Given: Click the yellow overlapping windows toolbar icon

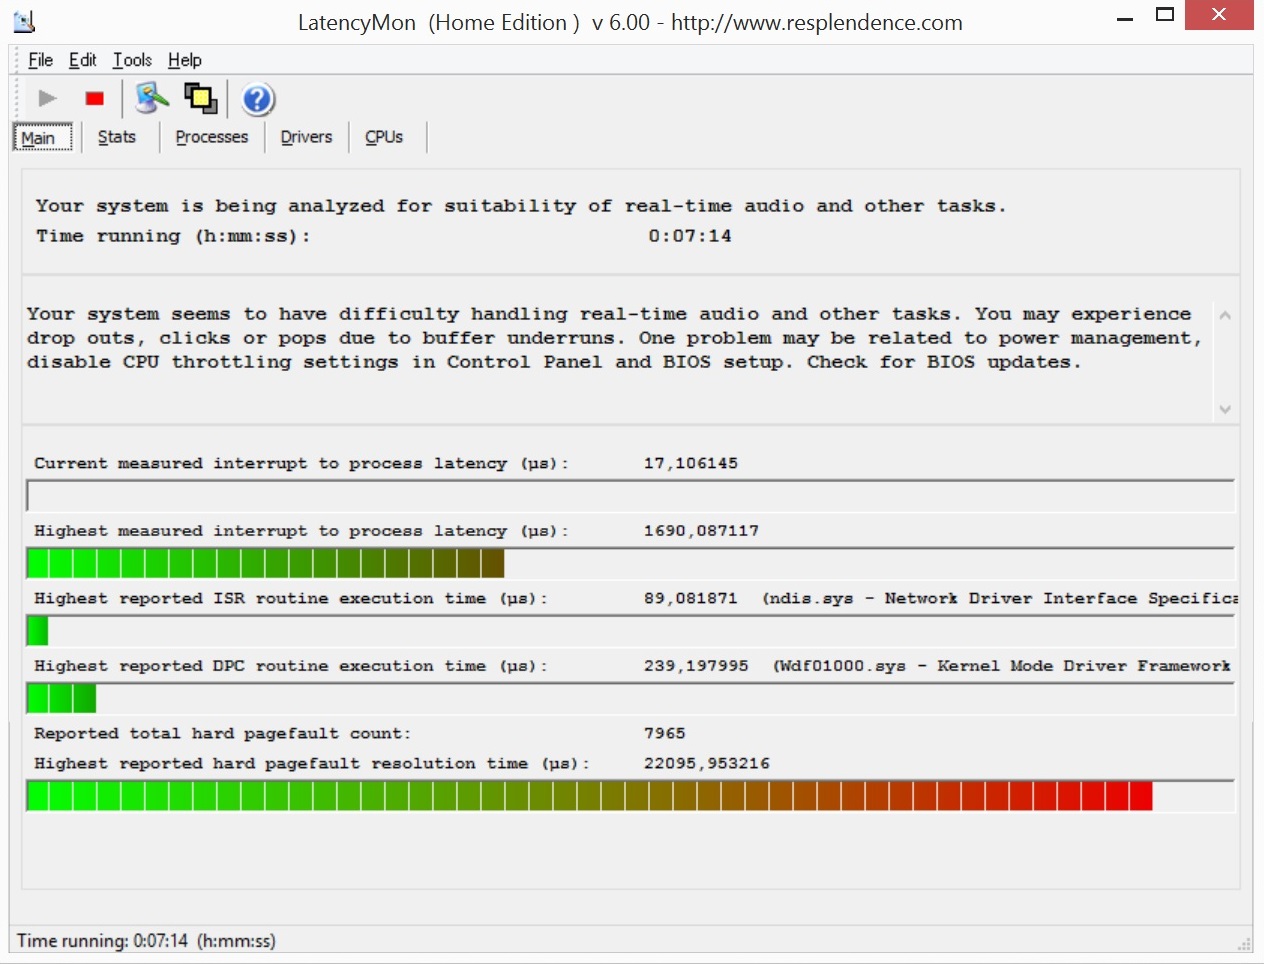Looking at the screenshot, I should point(200,98).
